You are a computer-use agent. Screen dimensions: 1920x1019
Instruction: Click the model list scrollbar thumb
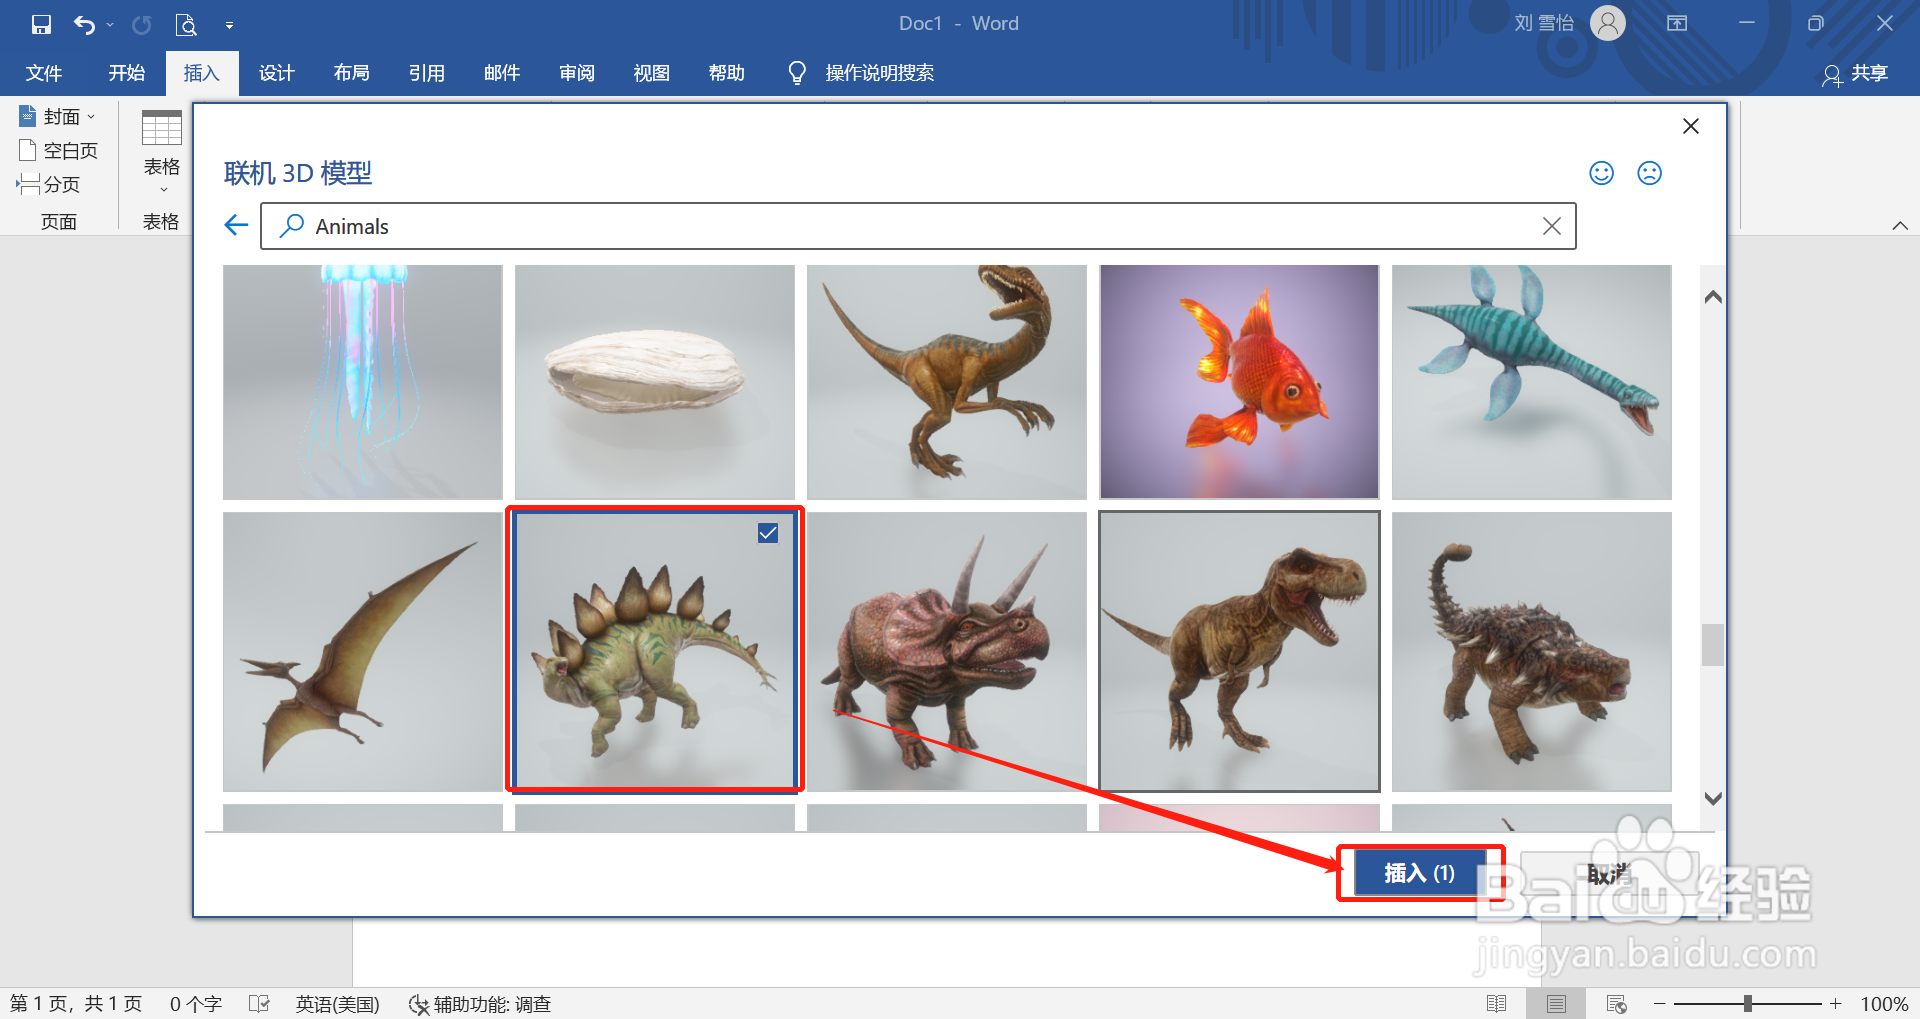pyautogui.click(x=1713, y=645)
